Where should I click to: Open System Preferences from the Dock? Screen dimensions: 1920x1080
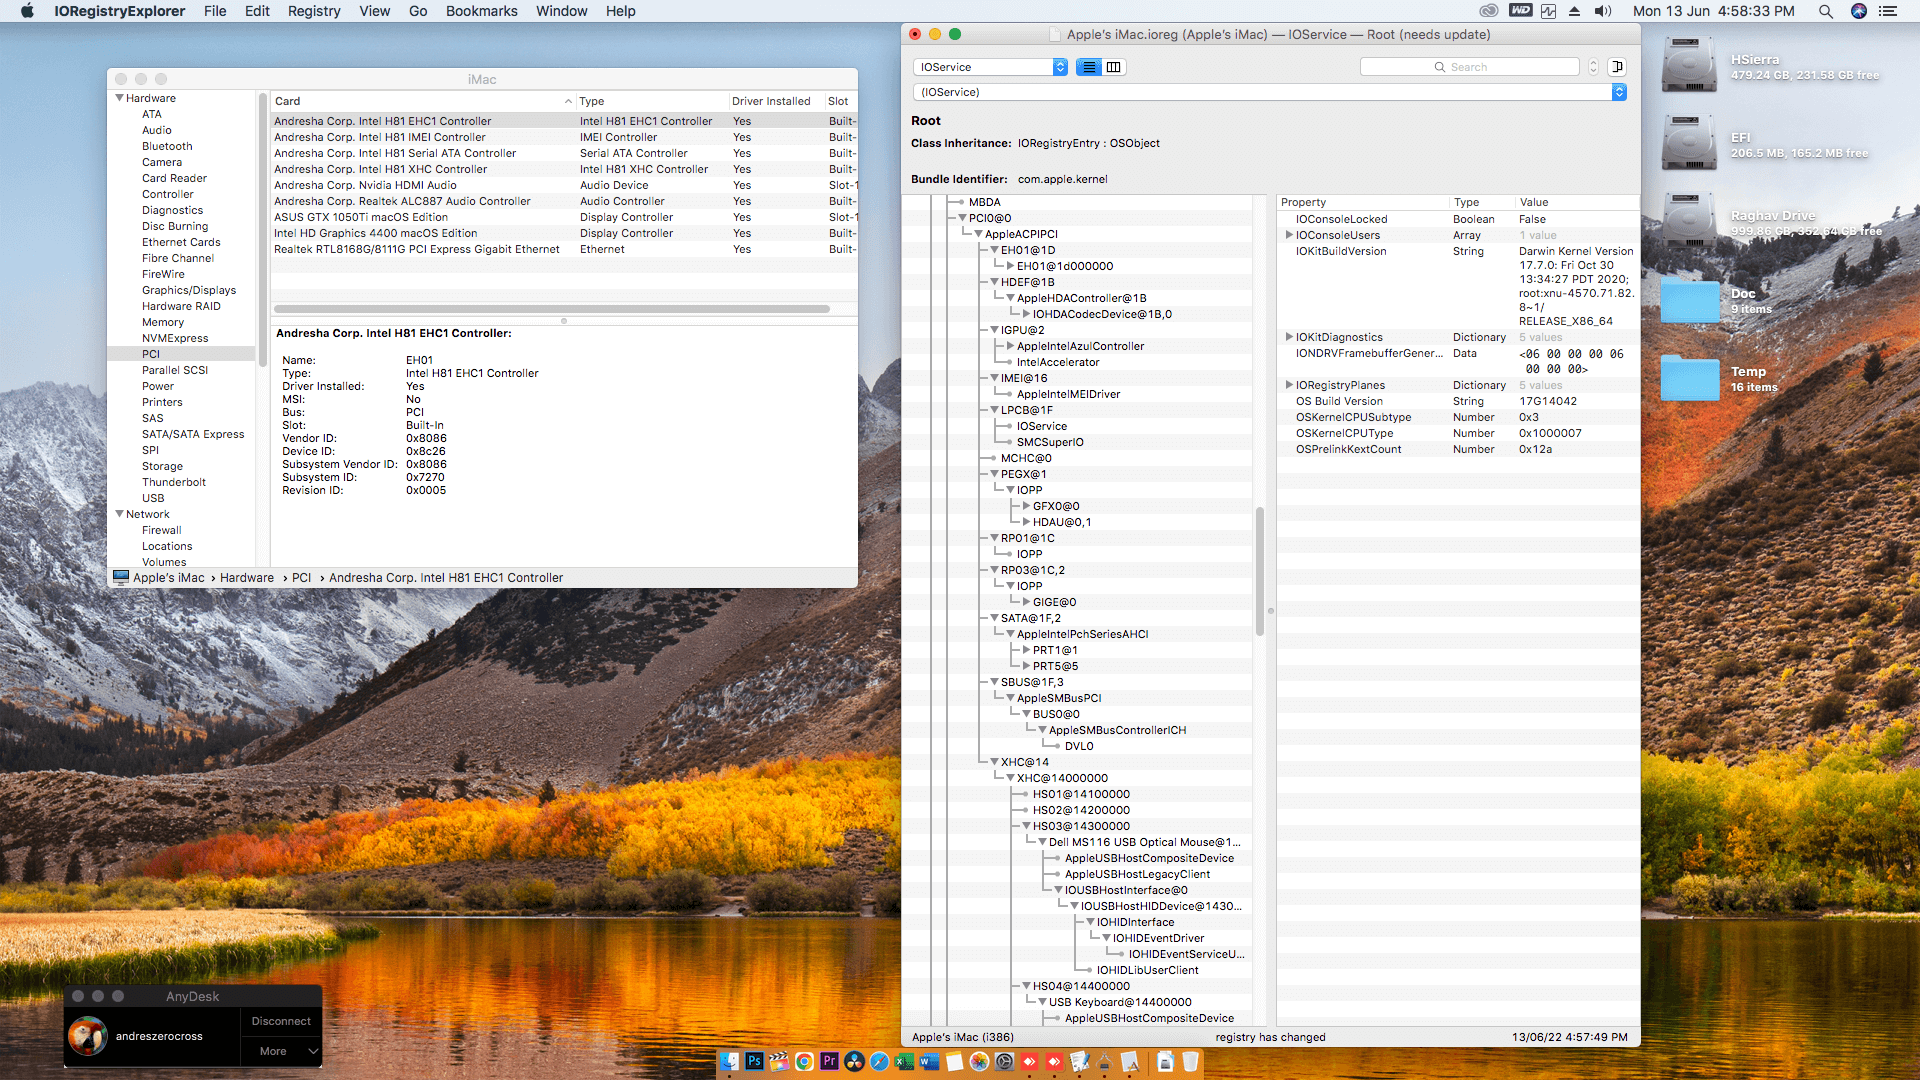coord(1004,1061)
